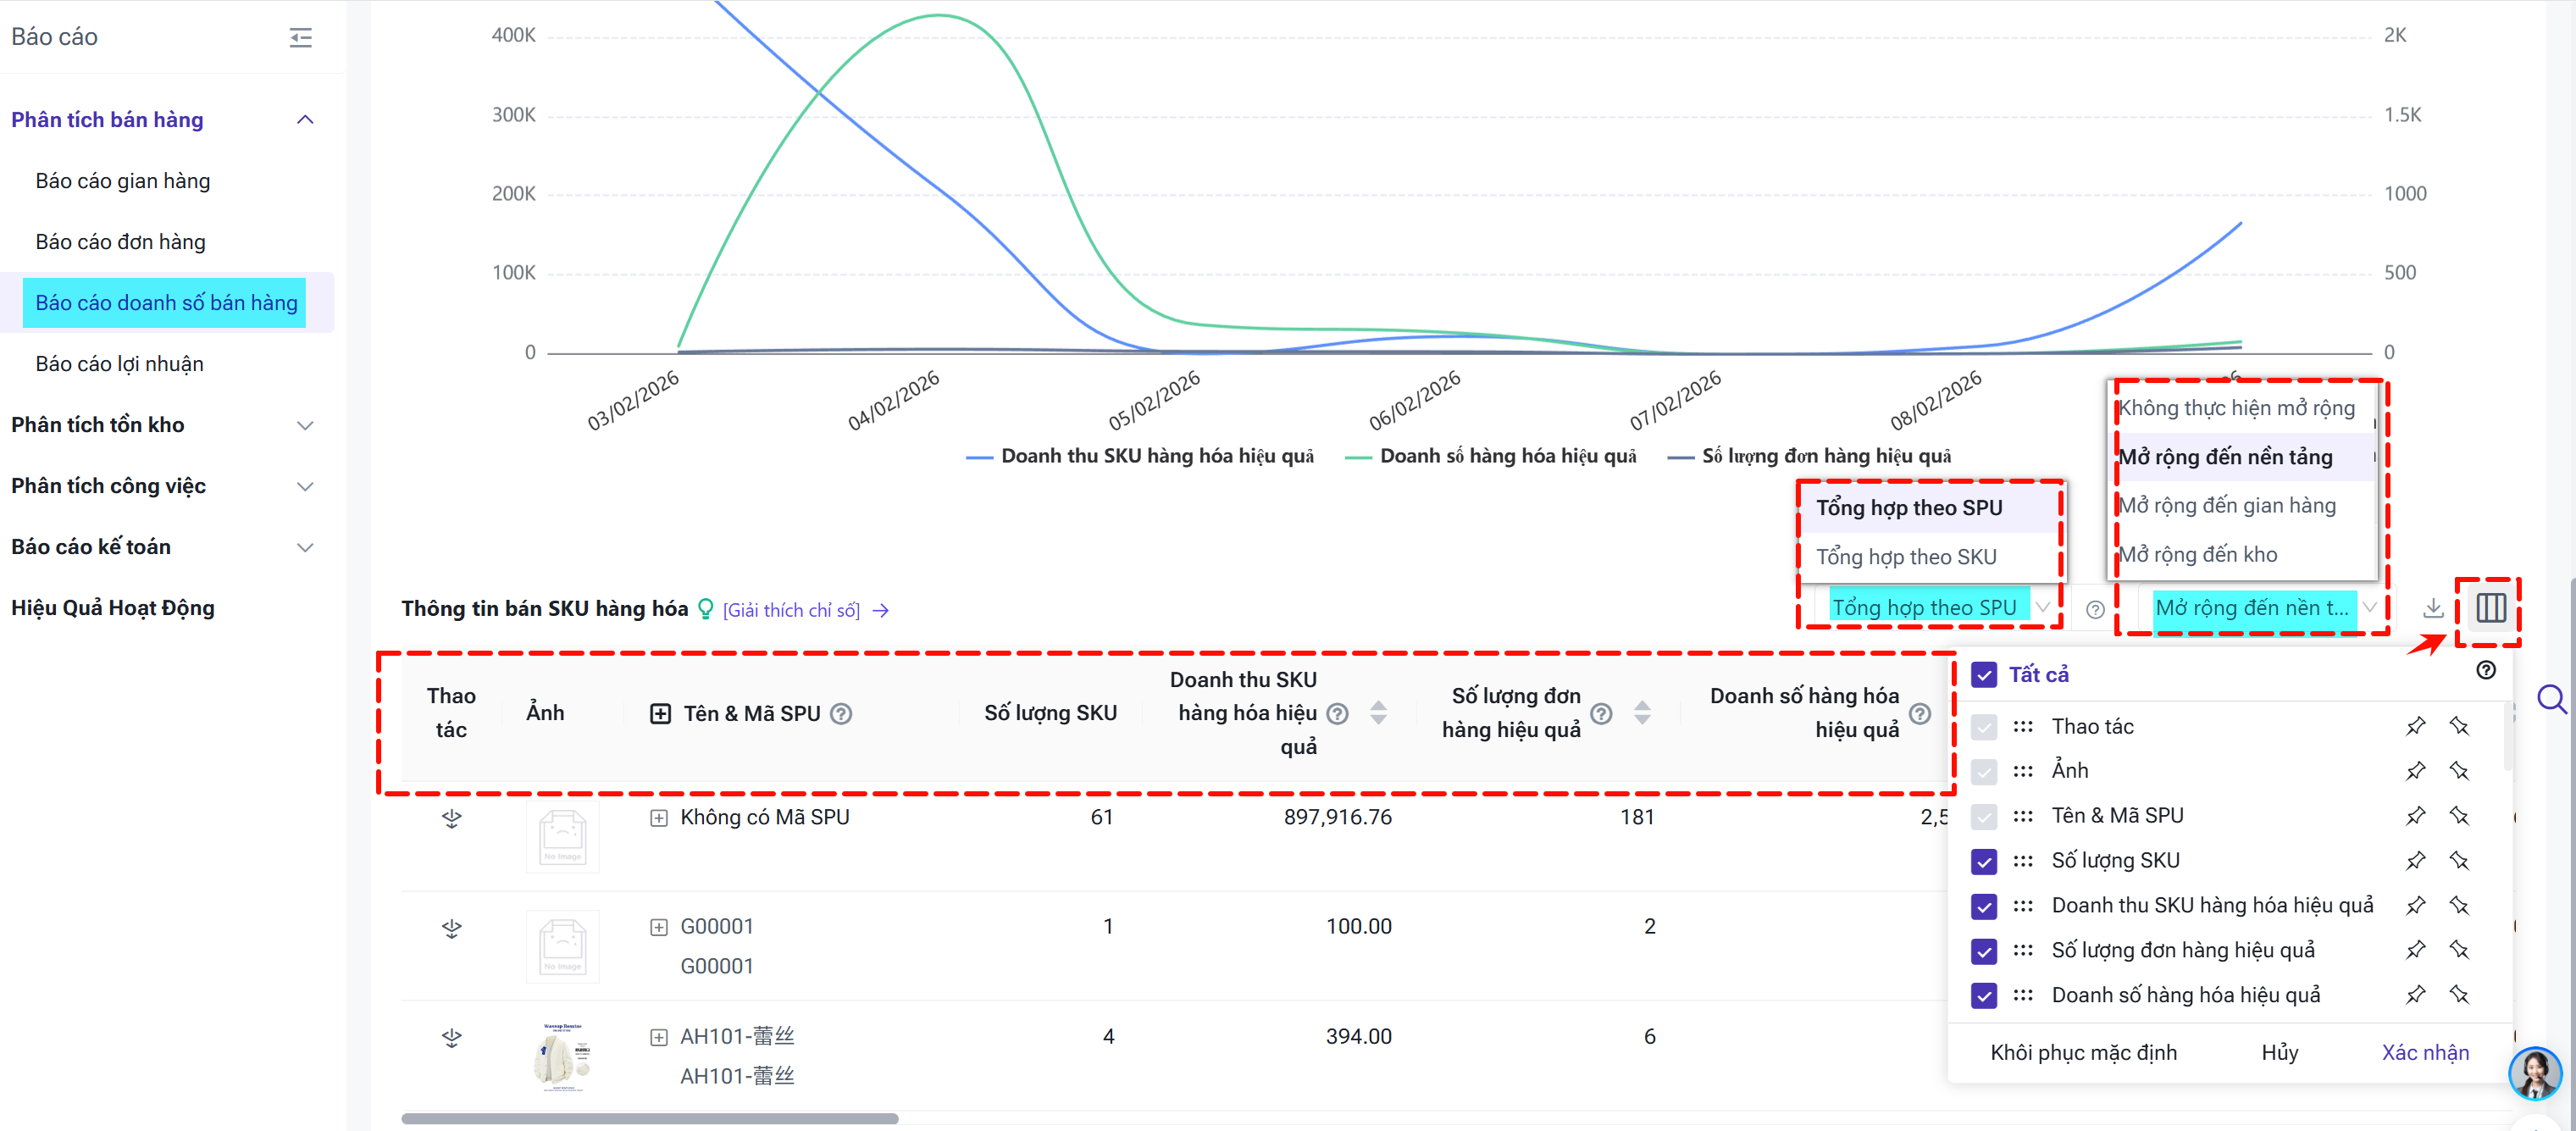The width and height of the screenshot is (2576, 1131).
Task: Uncheck Doanh số hàng hóa hiệu quả column
Action: point(1984,996)
